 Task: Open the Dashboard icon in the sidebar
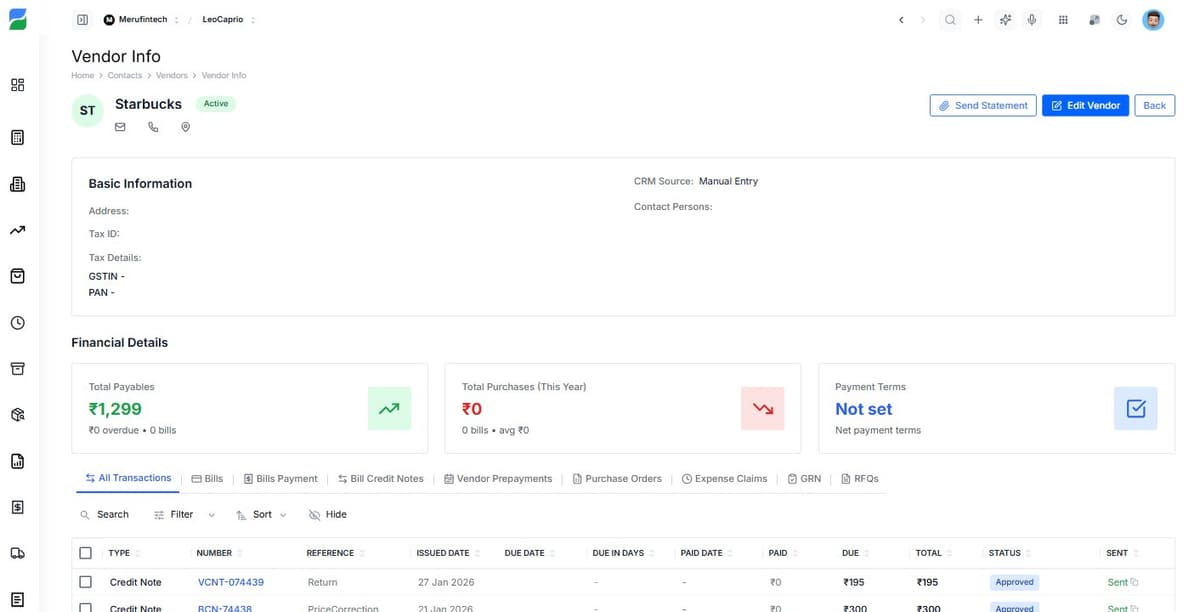tap(17, 85)
